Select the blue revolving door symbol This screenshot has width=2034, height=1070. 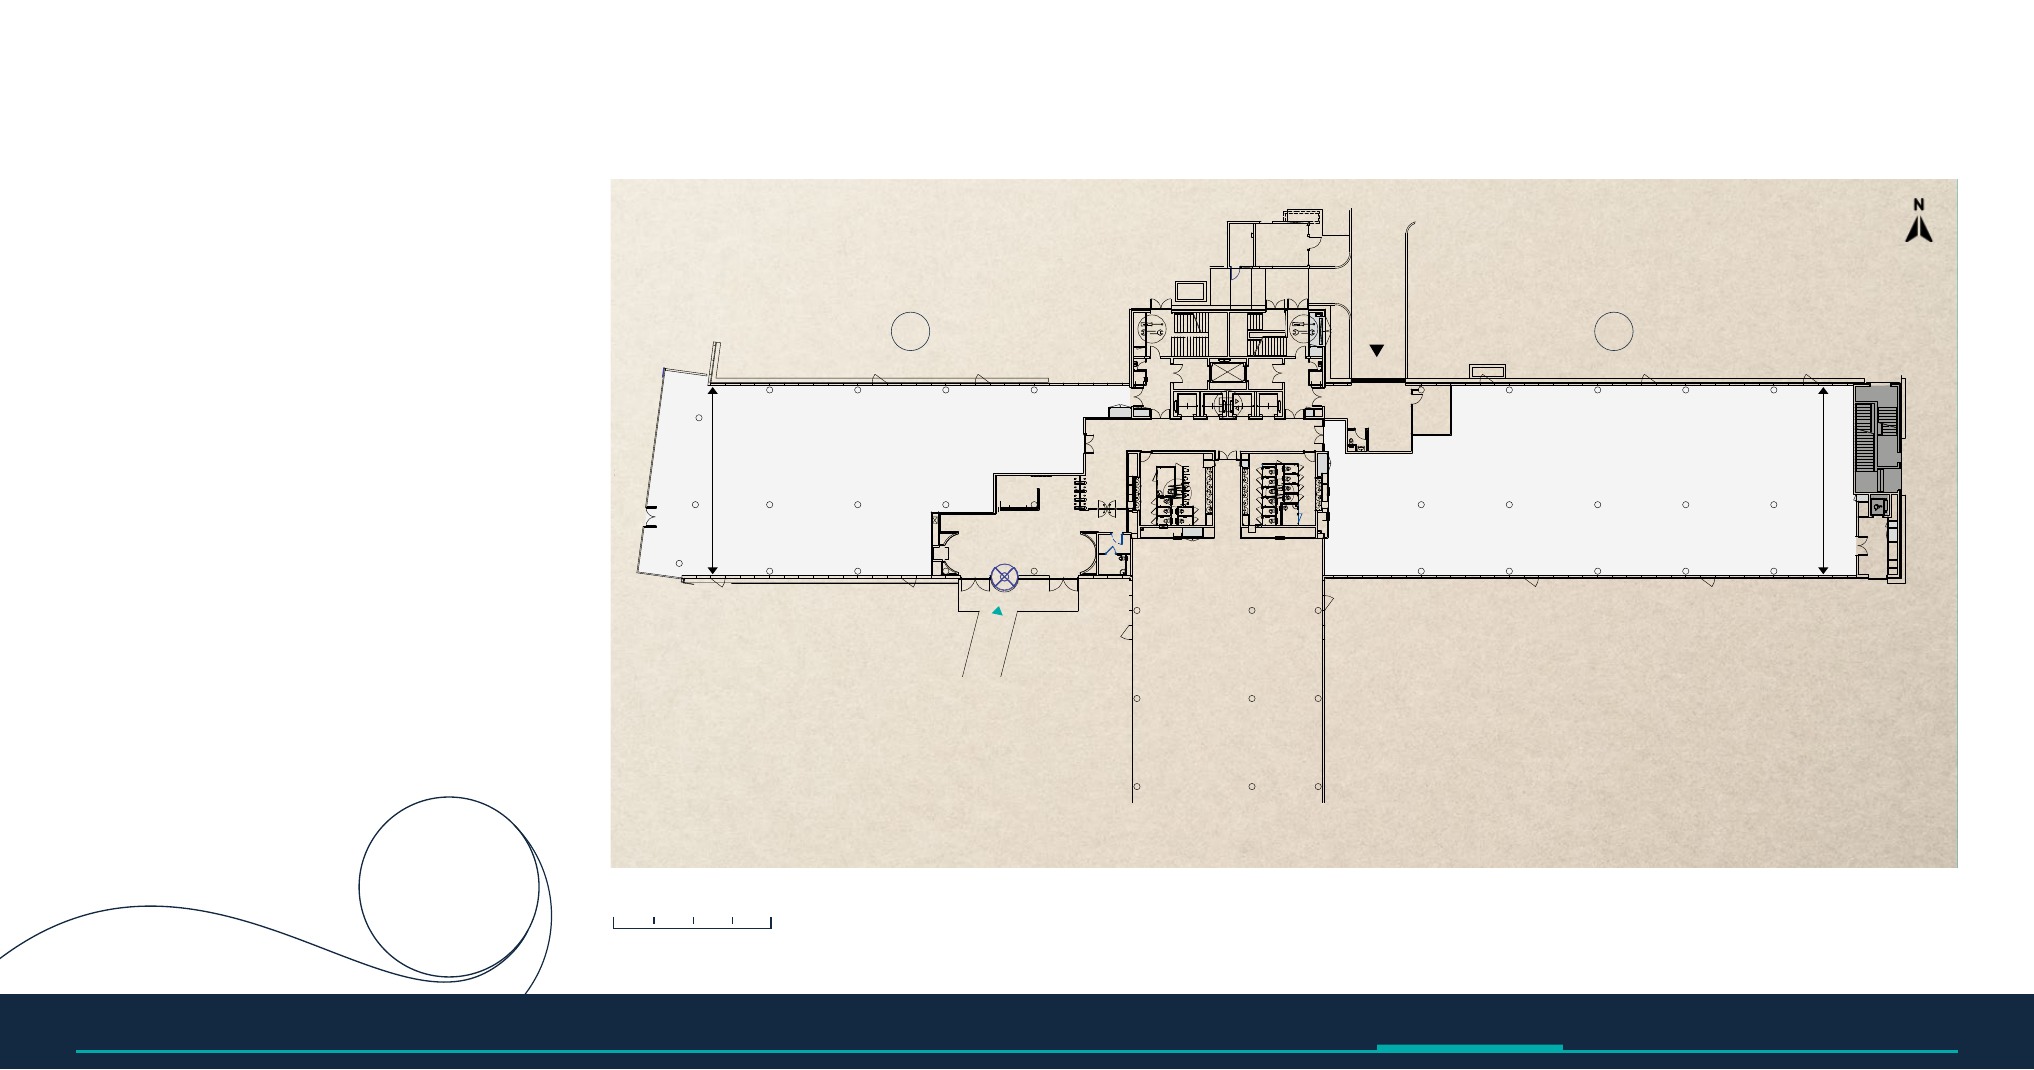click(x=1004, y=577)
